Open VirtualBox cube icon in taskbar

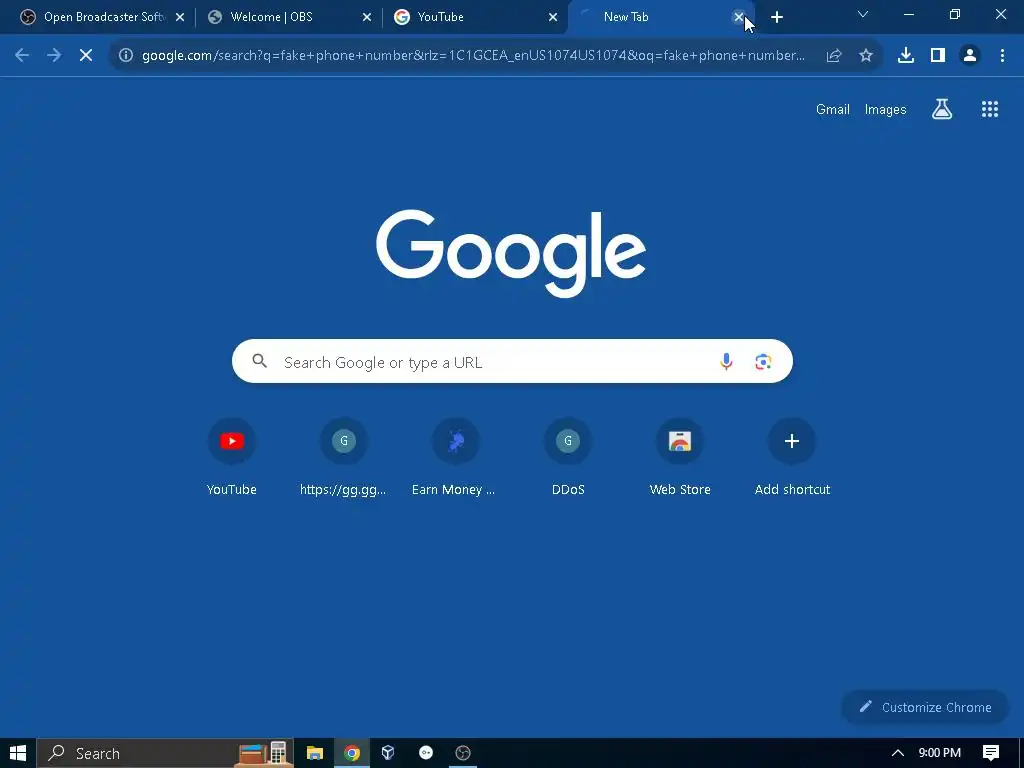(388, 753)
